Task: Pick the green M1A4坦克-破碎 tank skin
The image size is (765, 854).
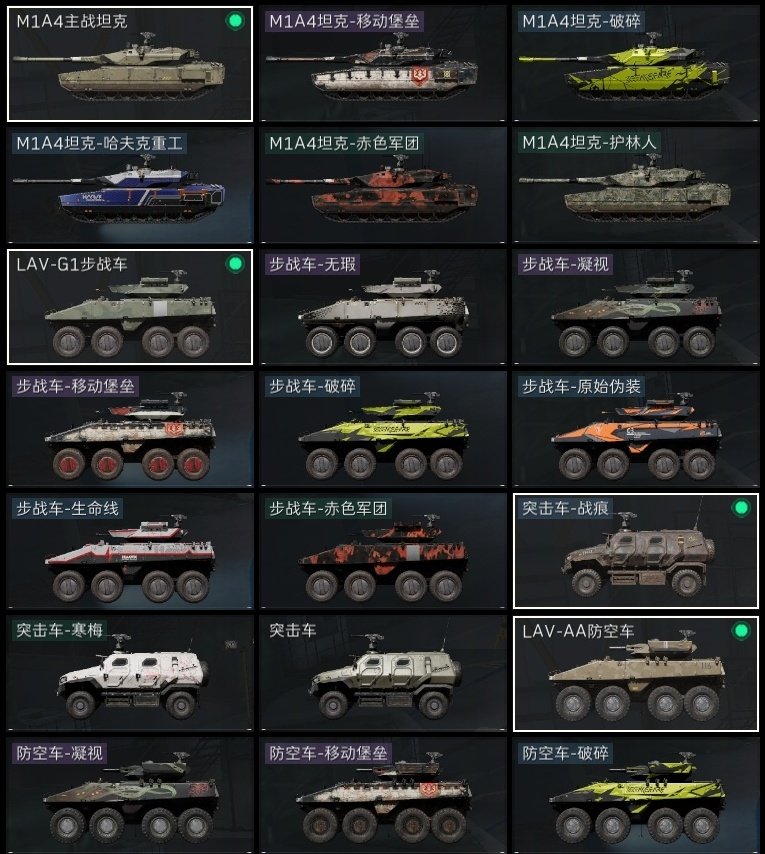Action: coord(635,64)
